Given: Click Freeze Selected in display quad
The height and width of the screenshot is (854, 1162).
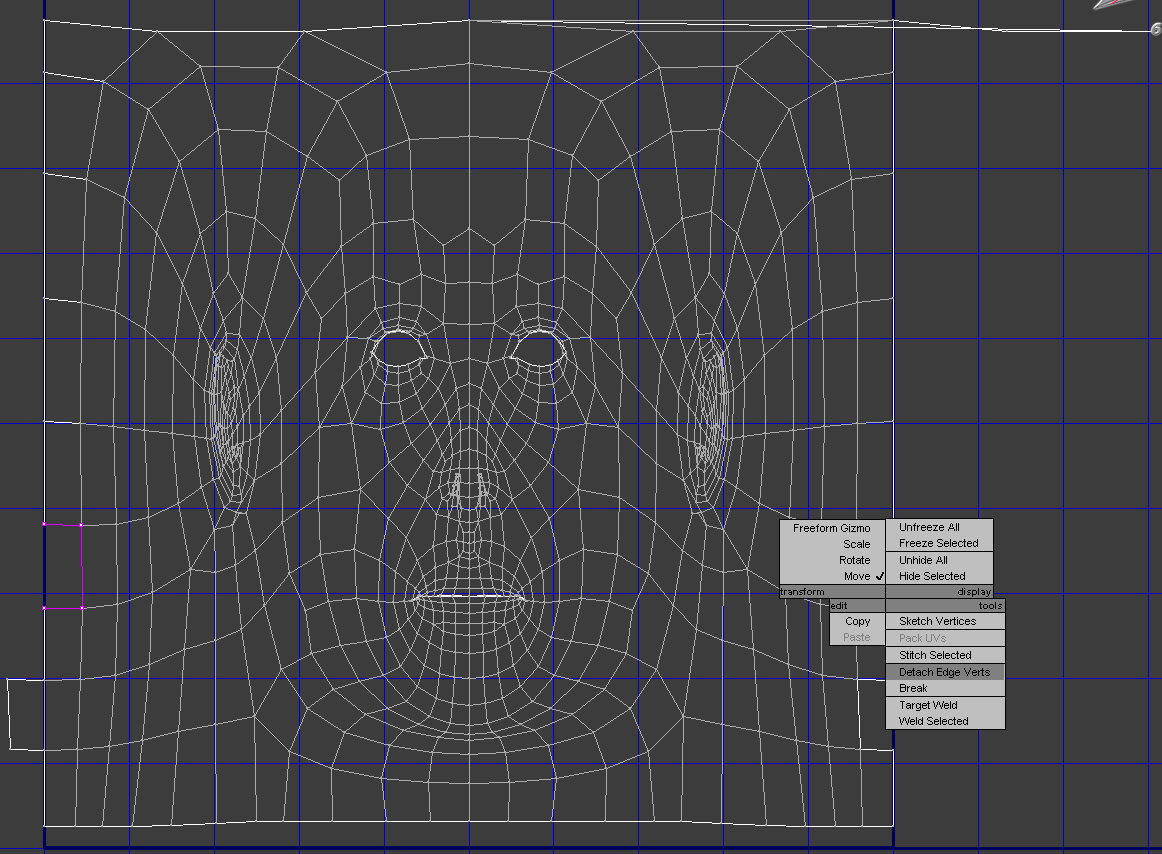Looking at the screenshot, I should pyautogui.click(x=938, y=543).
